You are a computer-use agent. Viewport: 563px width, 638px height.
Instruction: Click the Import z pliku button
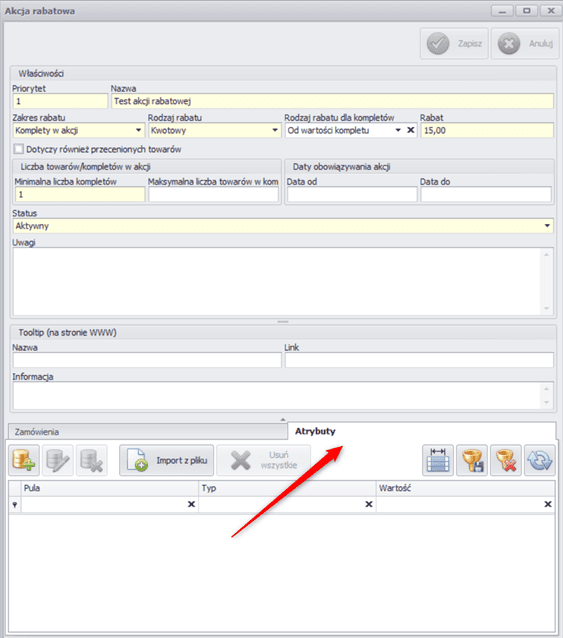(x=166, y=460)
